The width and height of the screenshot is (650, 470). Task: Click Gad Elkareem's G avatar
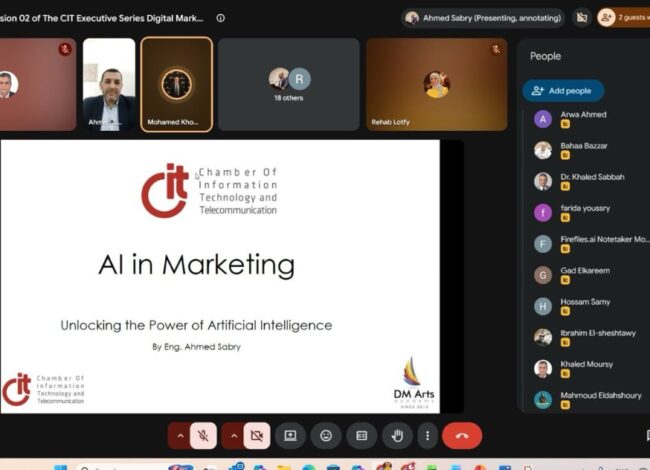(543, 275)
